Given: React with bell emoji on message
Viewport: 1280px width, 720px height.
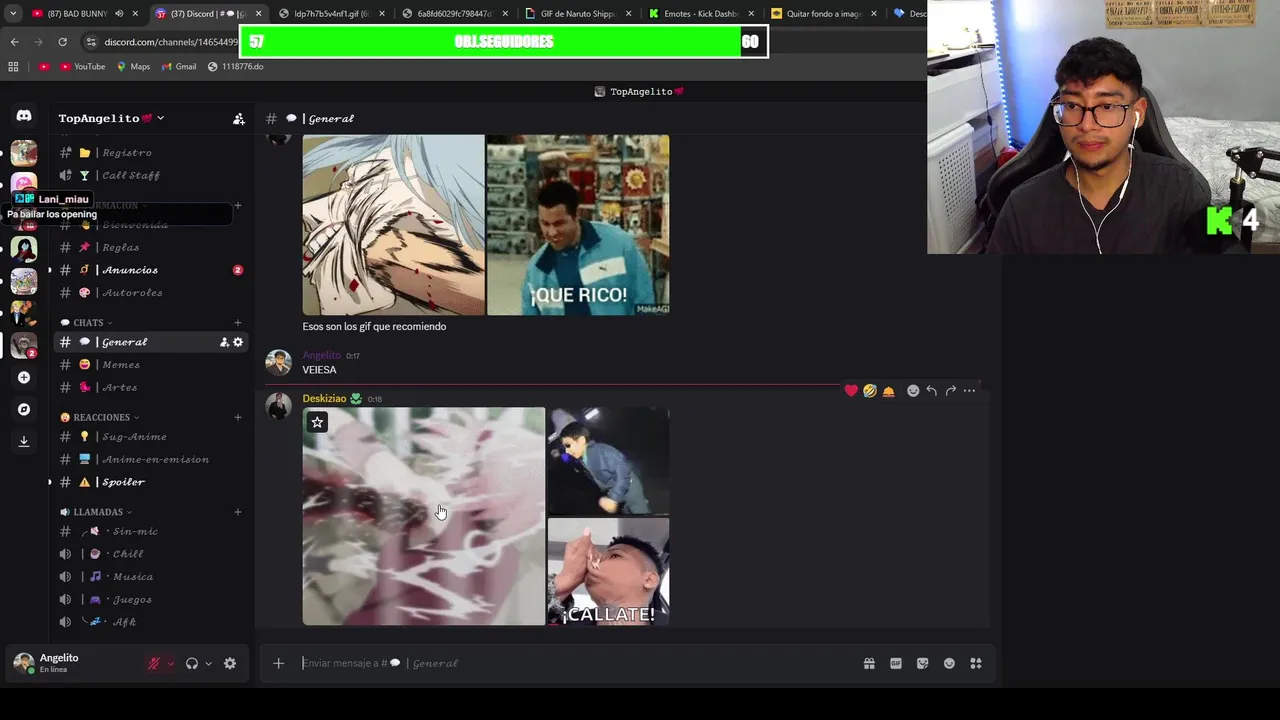Looking at the screenshot, I should tap(888, 391).
